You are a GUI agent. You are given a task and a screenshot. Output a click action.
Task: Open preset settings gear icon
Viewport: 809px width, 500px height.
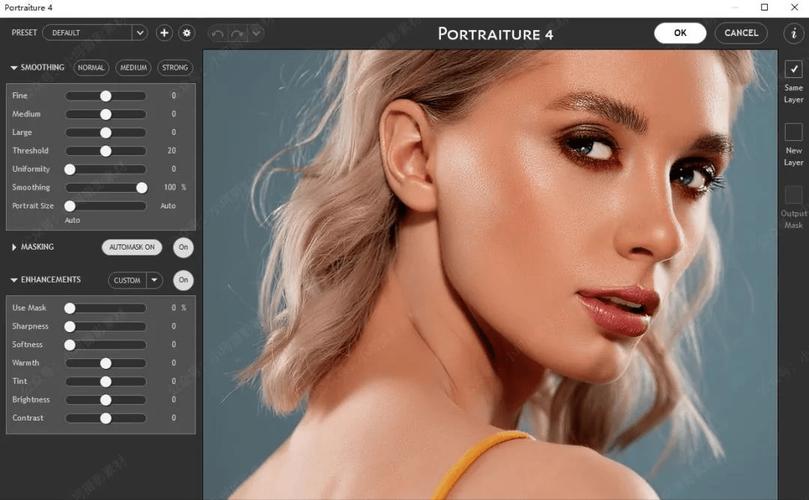[187, 33]
